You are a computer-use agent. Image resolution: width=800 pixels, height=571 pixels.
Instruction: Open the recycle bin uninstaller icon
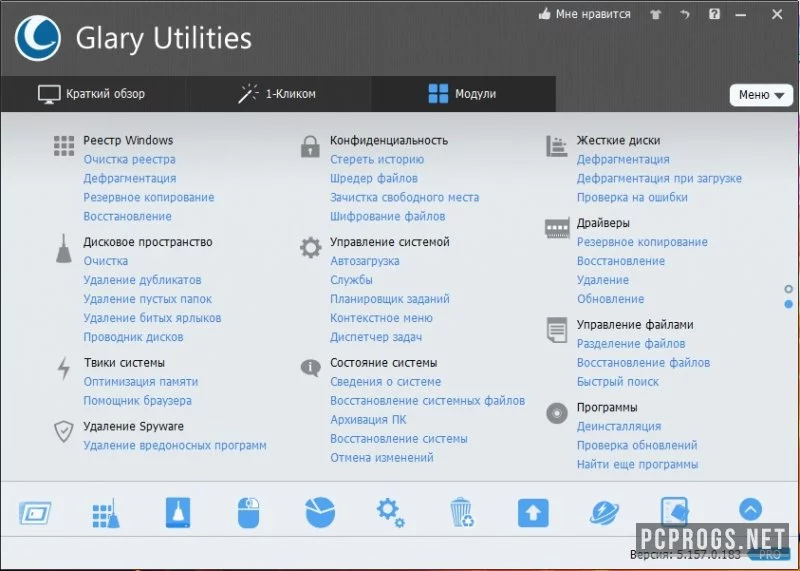pos(462,512)
